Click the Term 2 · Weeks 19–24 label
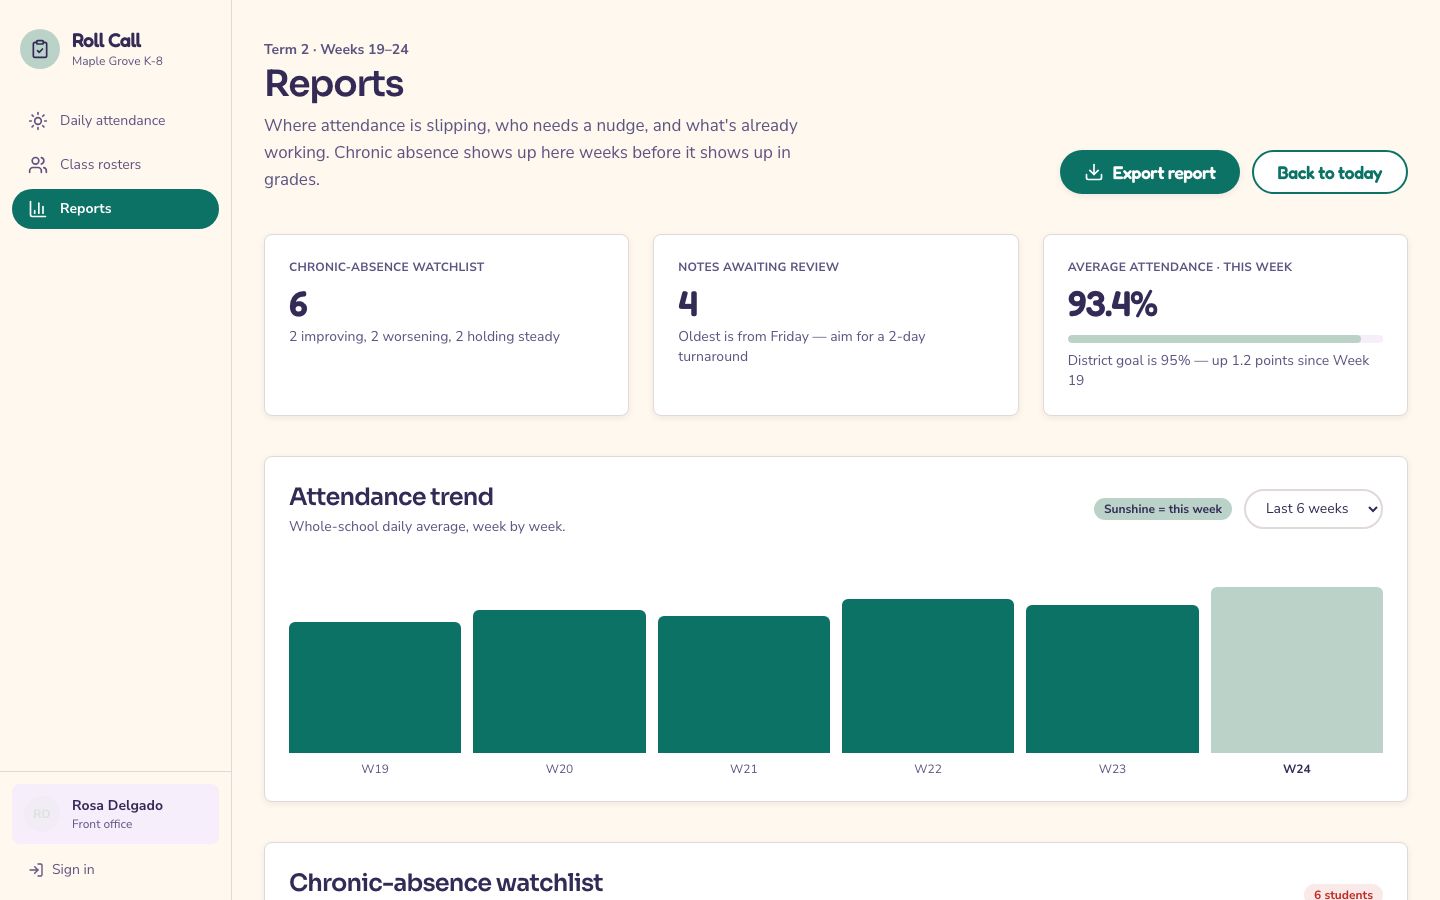 (336, 49)
